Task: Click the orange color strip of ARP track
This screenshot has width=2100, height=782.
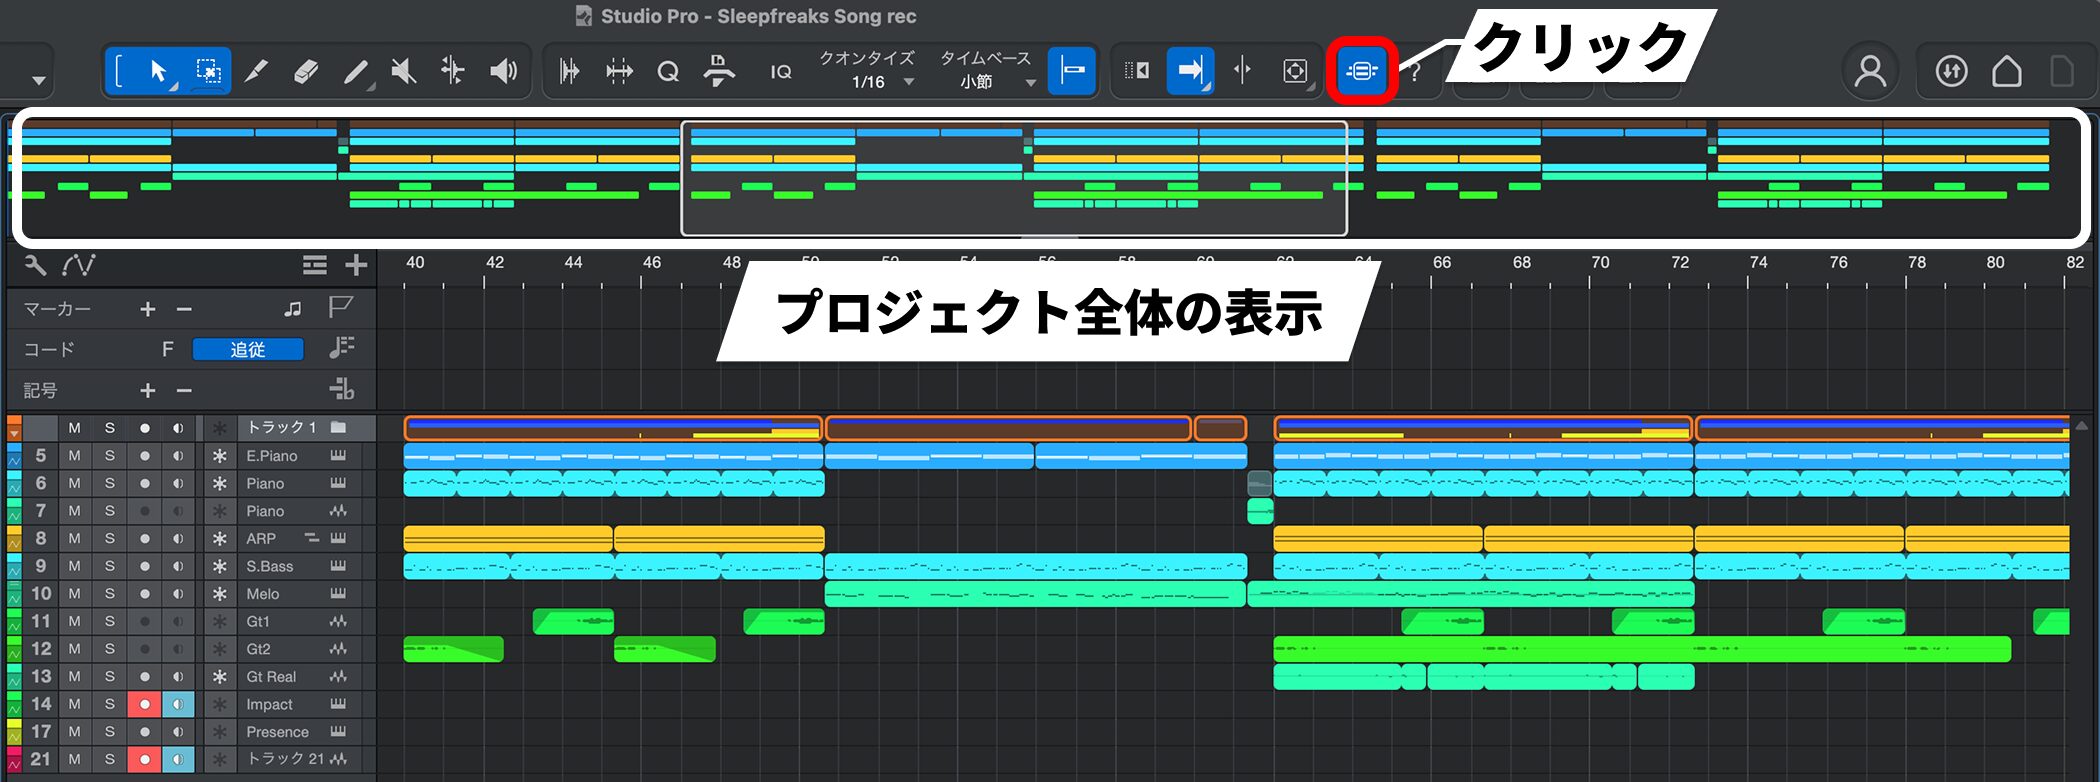Action: click(14, 539)
